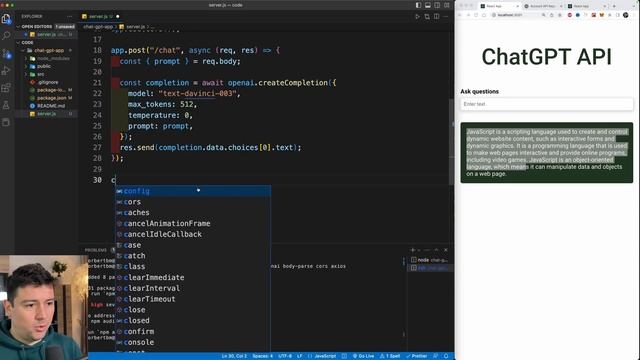Click the Run code play icon
The image size is (640, 360).
click(x=417, y=16)
